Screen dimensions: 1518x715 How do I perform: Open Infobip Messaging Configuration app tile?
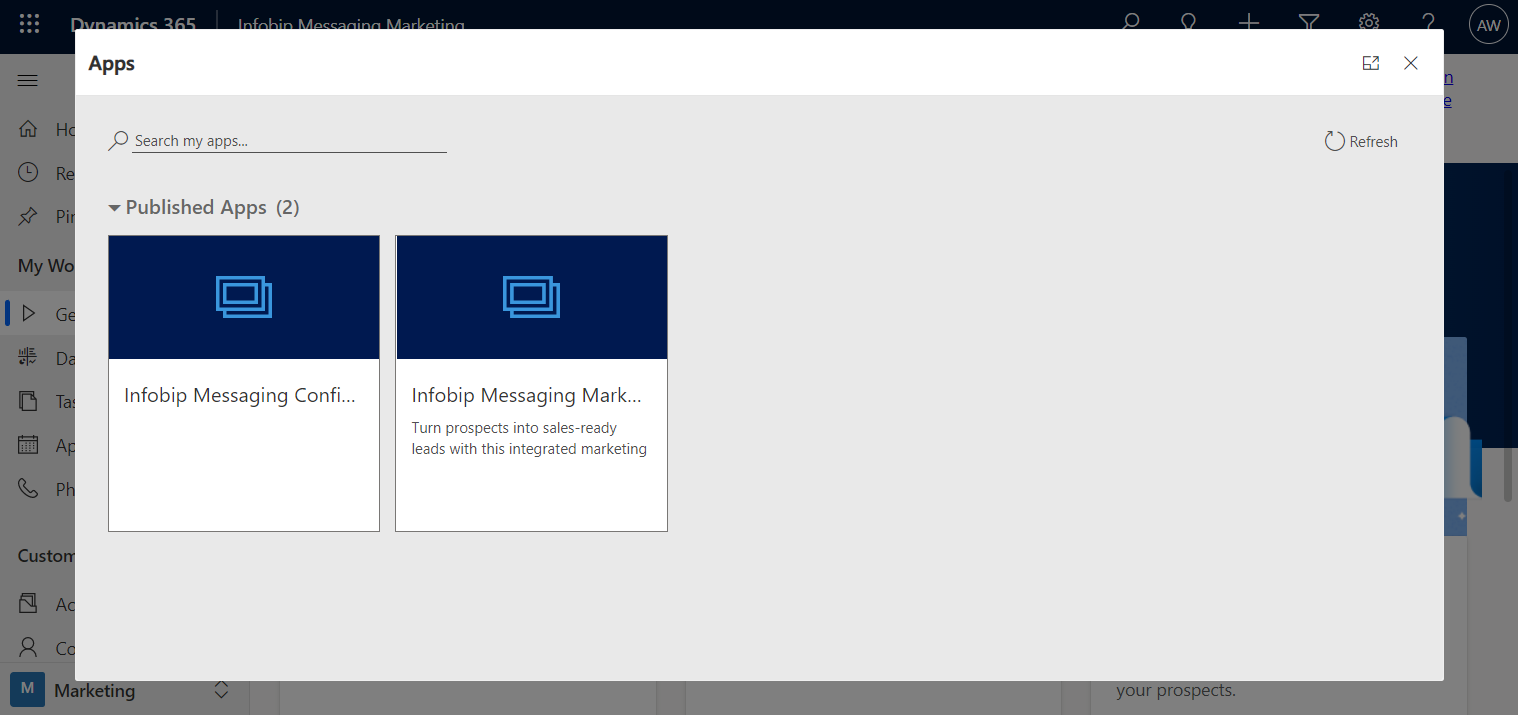pyautogui.click(x=244, y=383)
